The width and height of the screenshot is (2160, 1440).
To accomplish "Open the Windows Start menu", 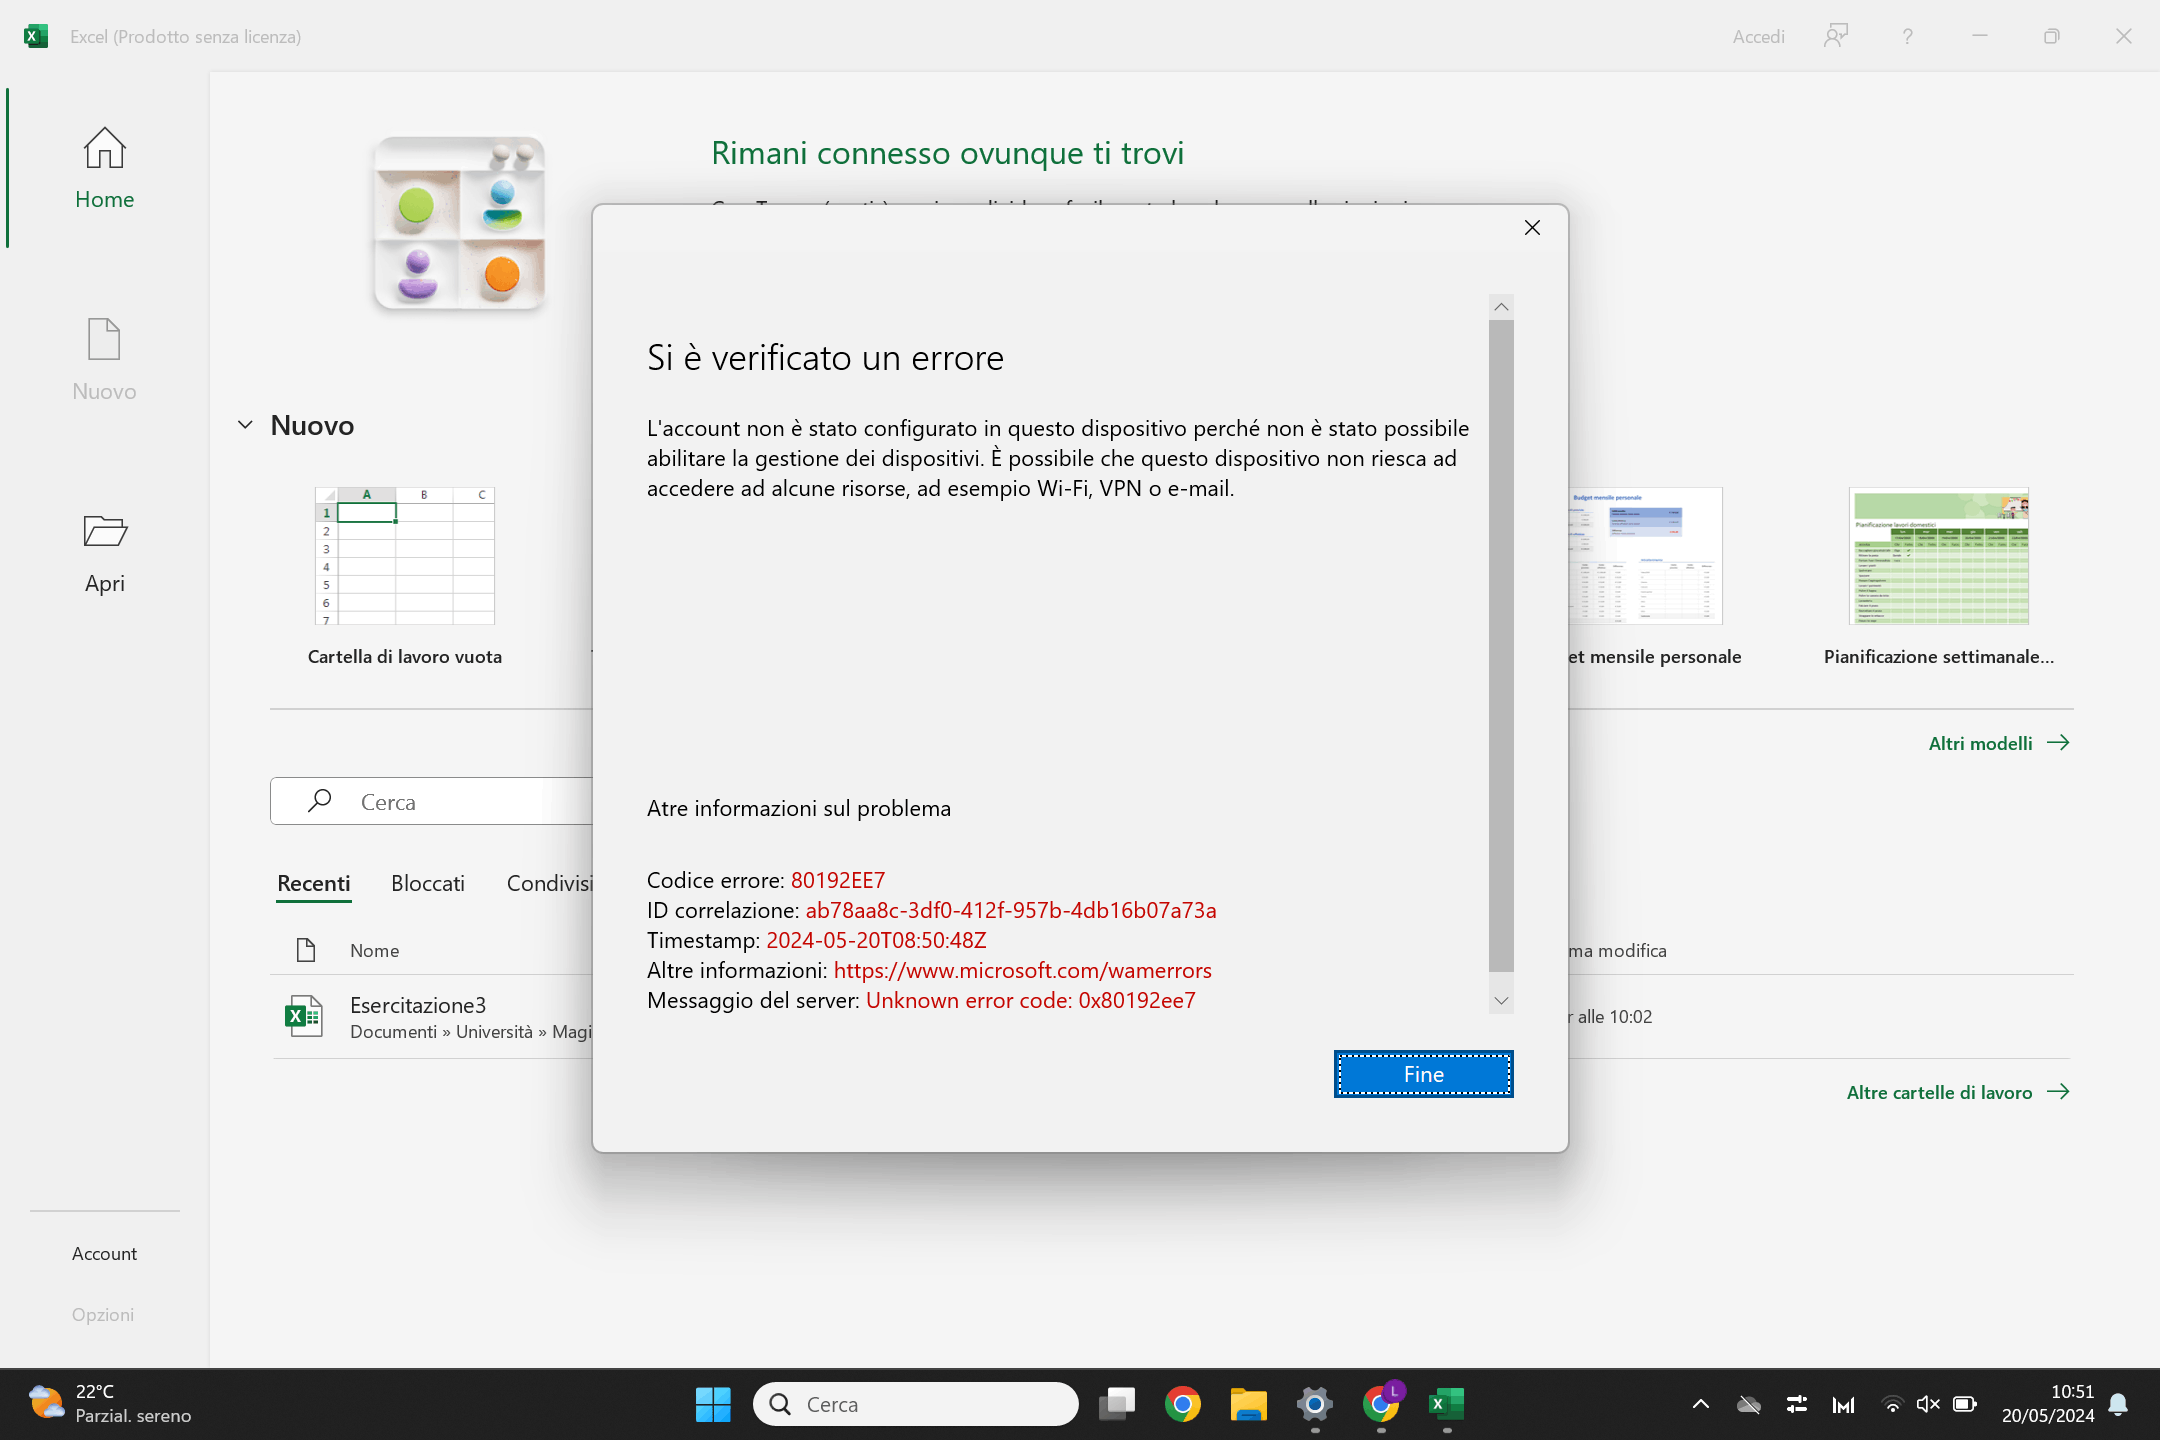I will coord(713,1404).
